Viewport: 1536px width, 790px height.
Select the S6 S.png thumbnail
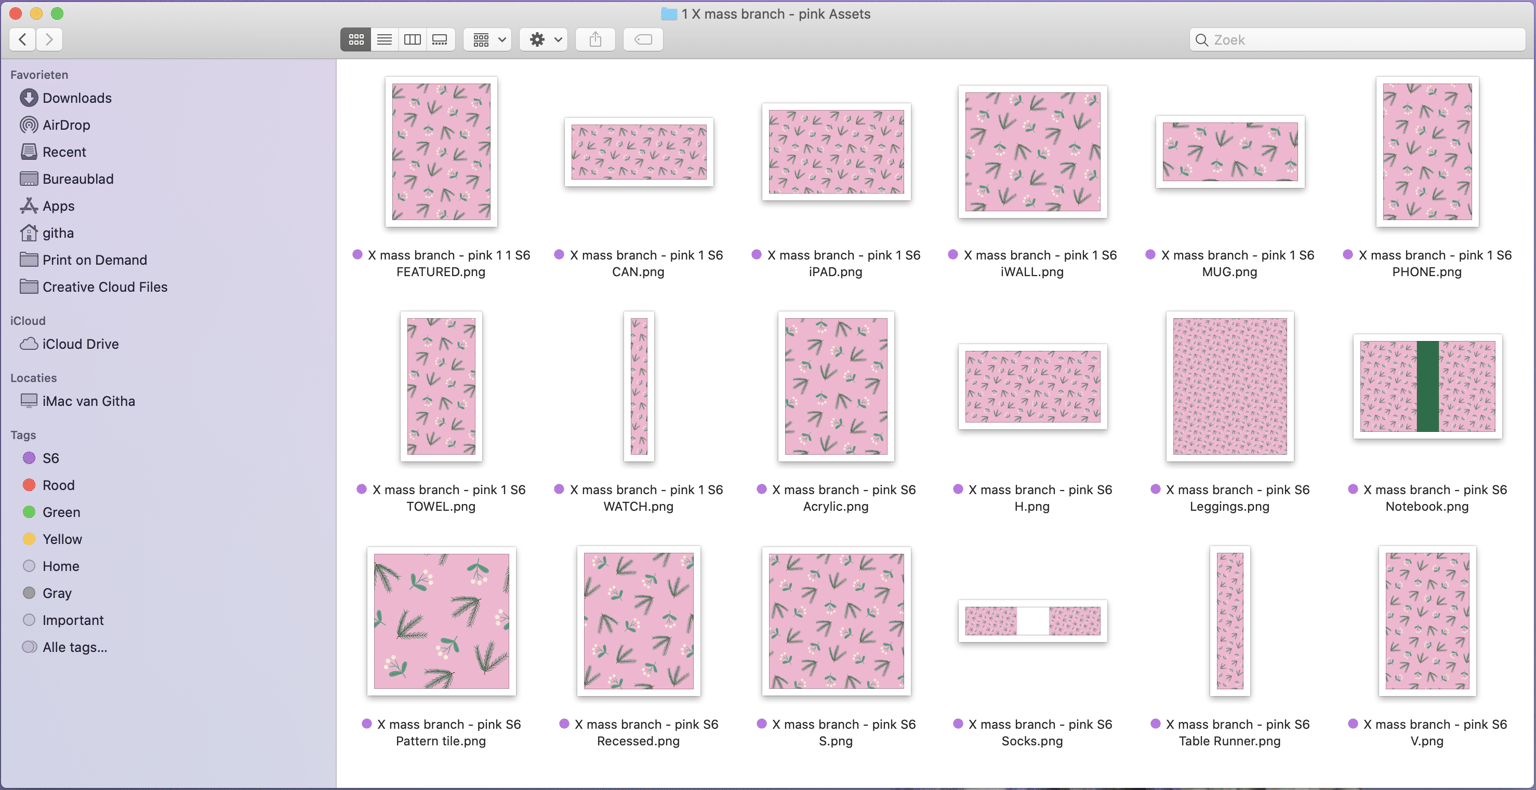coord(836,621)
